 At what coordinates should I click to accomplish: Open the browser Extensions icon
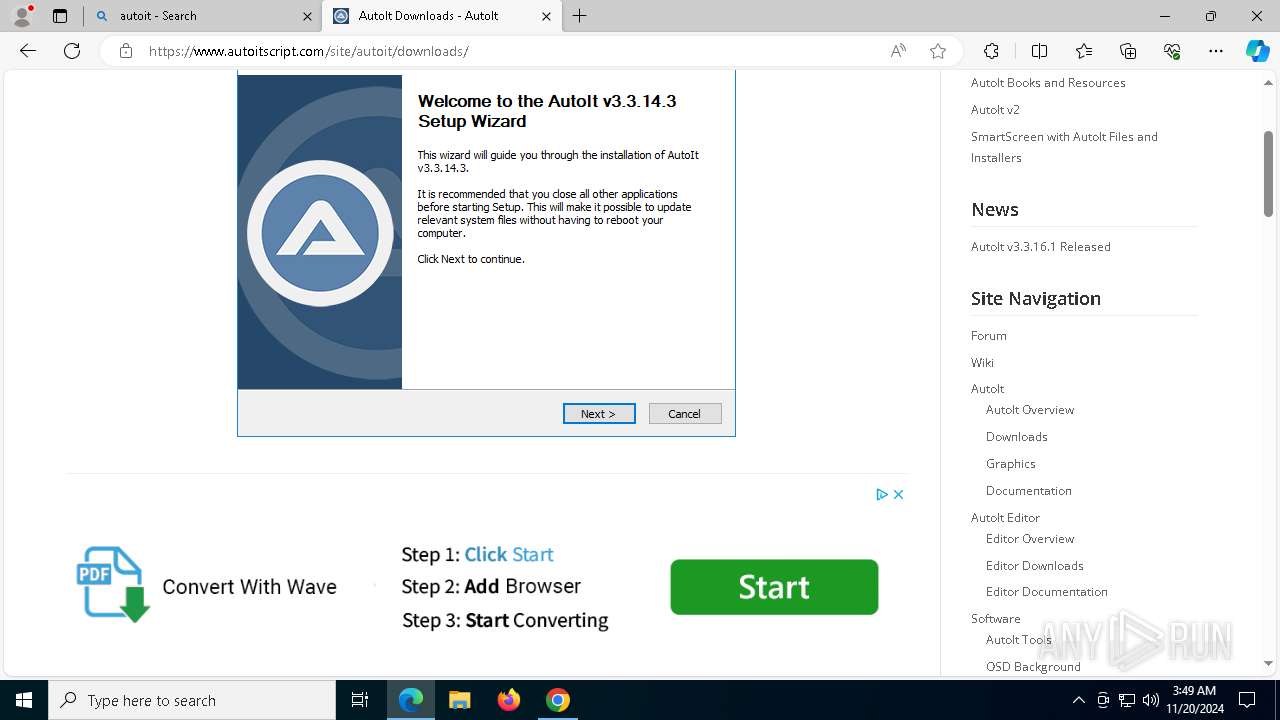(991, 51)
